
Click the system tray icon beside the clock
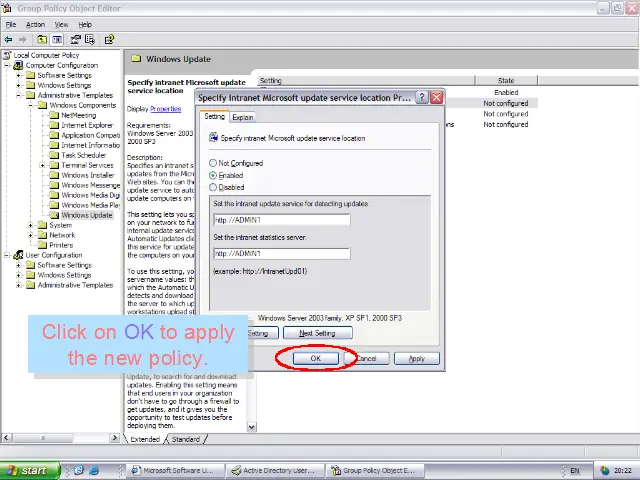point(604,471)
